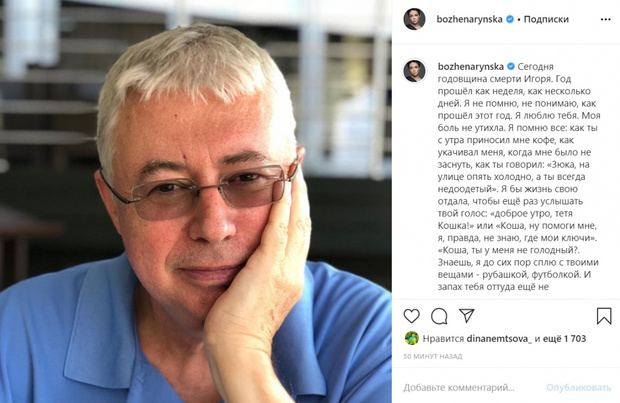View the 'и ещё 1 703' likes list
Viewport: 620px width, 403px height.
(x=561, y=339)
